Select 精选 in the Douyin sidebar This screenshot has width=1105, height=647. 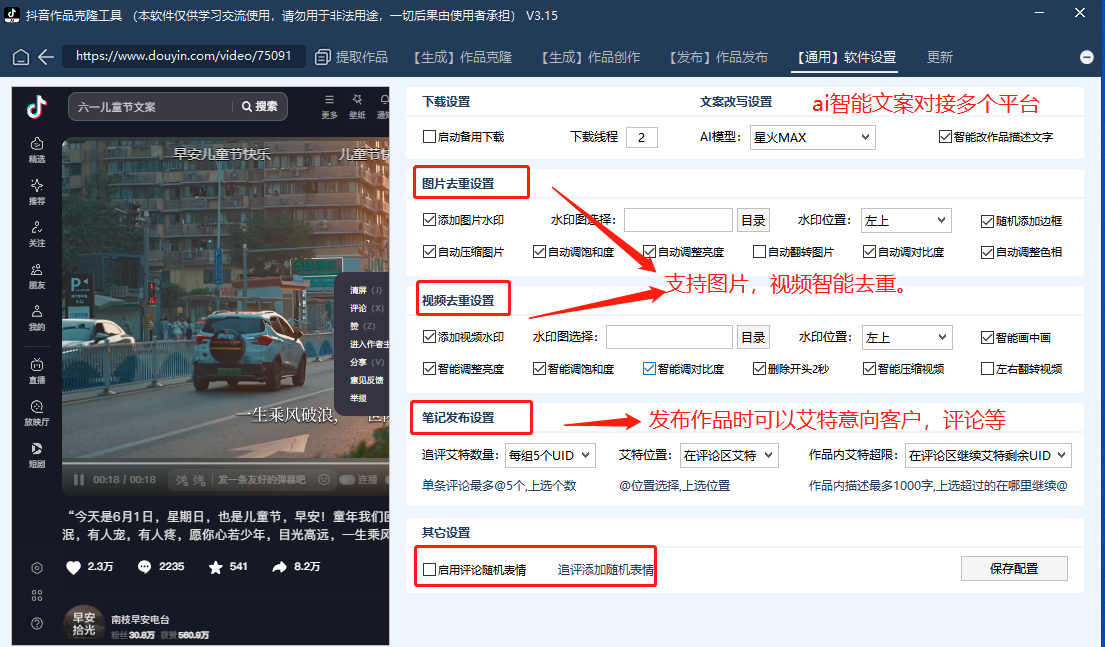[x=35, y=150]
